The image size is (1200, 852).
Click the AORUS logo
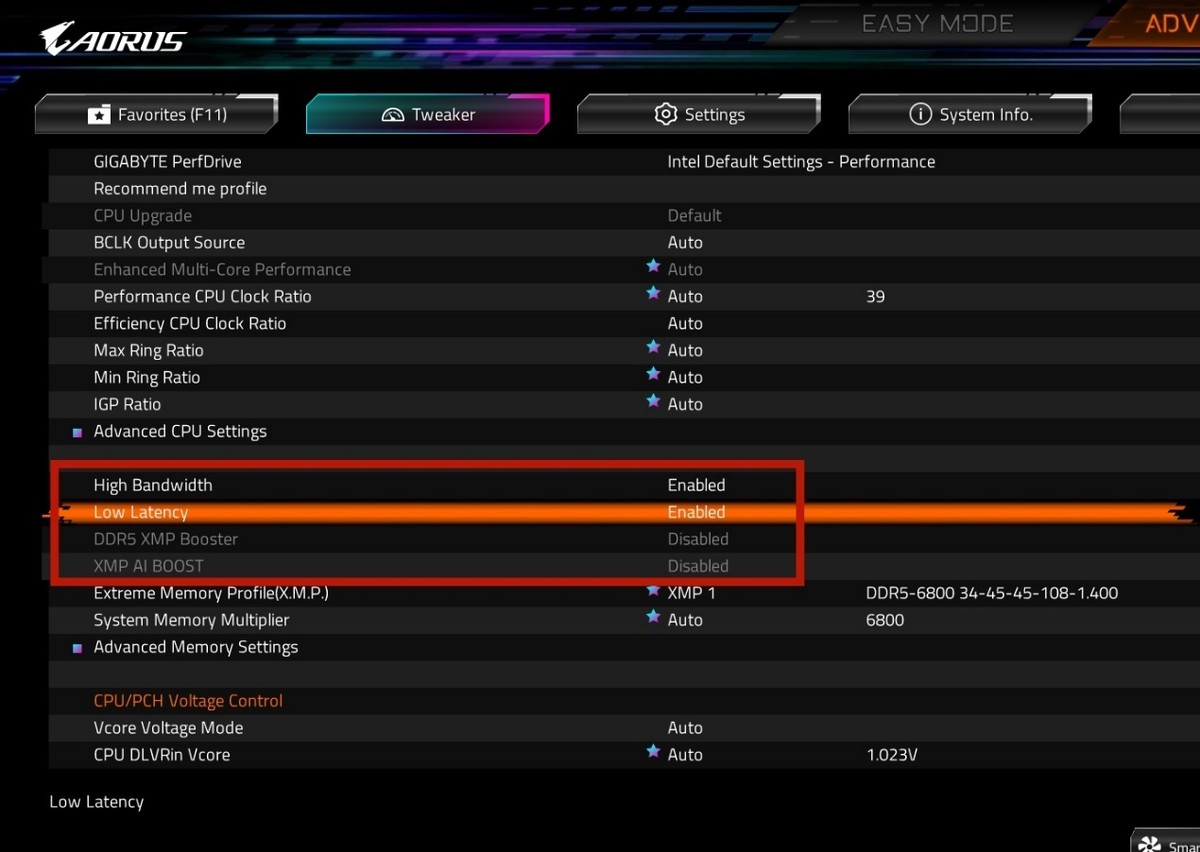point(113,39)
